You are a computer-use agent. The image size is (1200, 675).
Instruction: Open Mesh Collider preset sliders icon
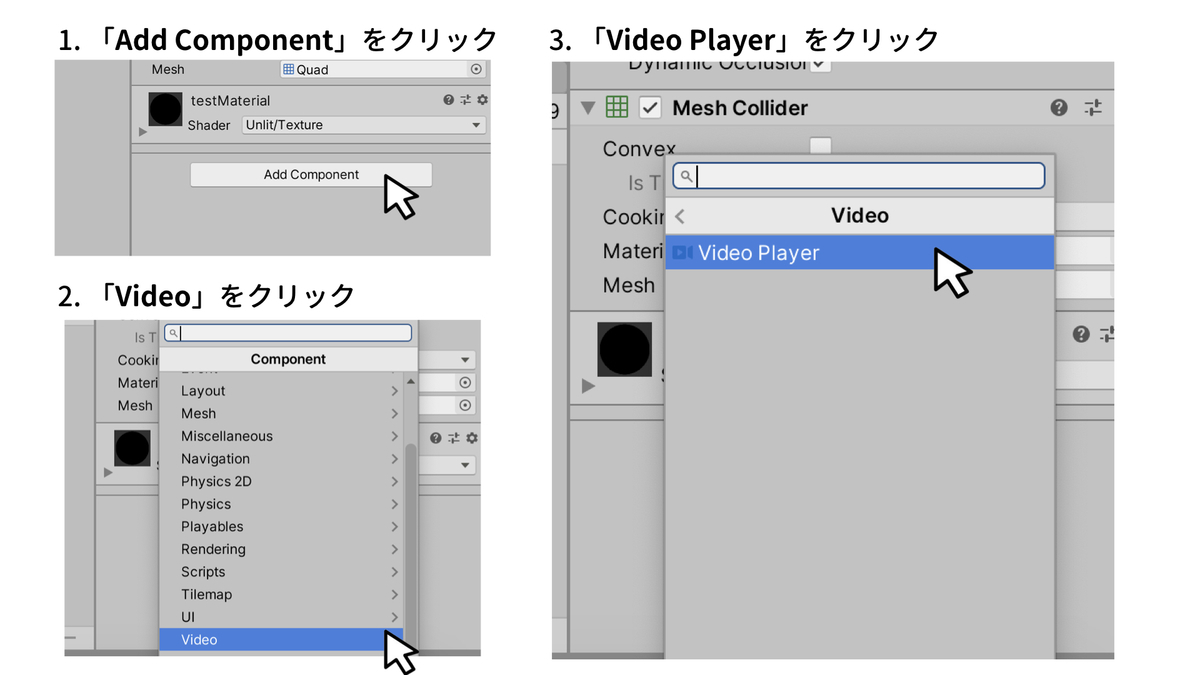pos(1093,107)
